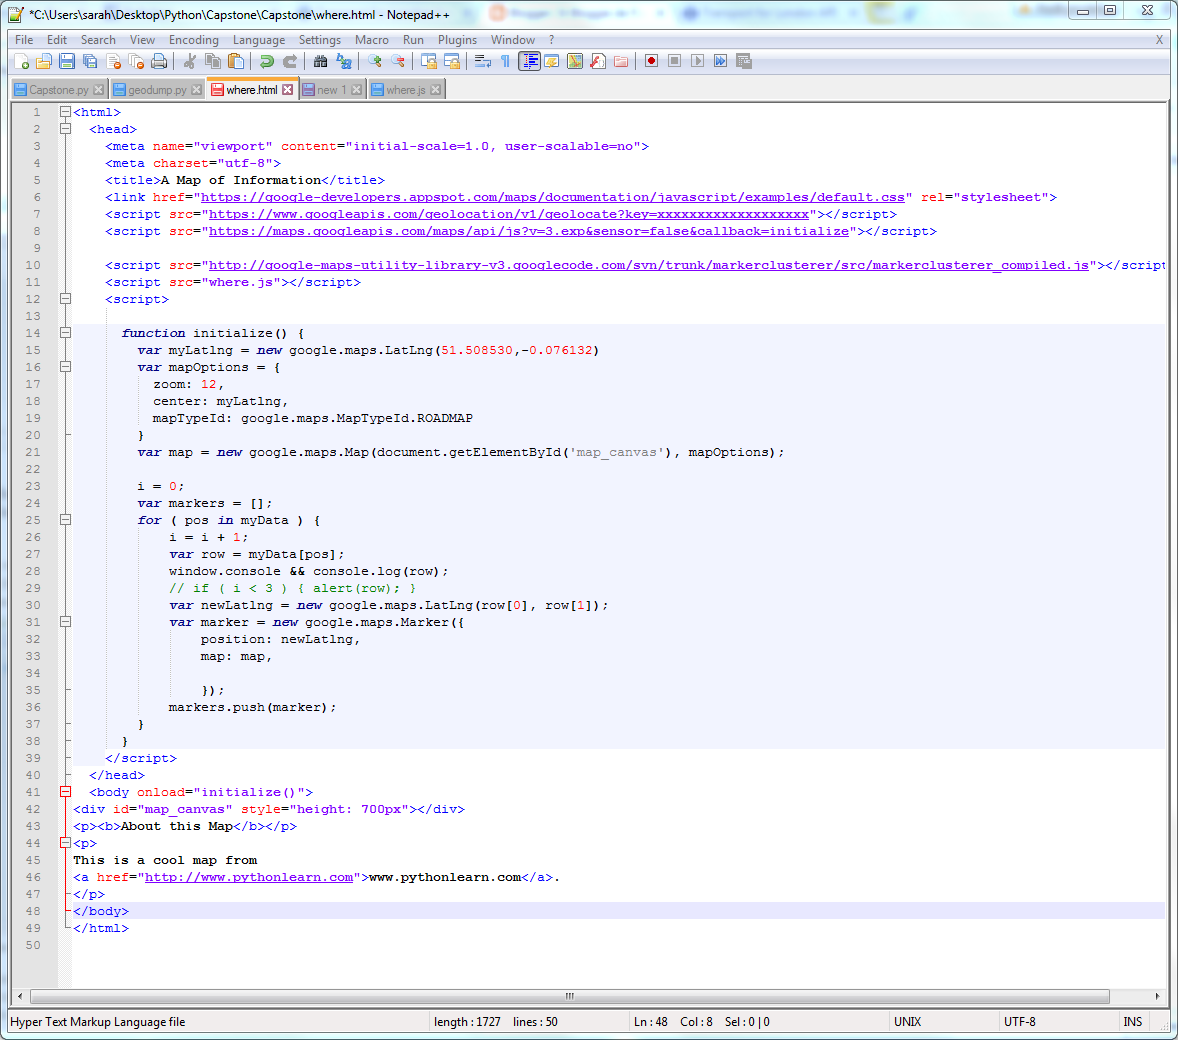Click the Paste clipboard icon
Screen dimensions: 1178x1040
[x=236, y=62]
